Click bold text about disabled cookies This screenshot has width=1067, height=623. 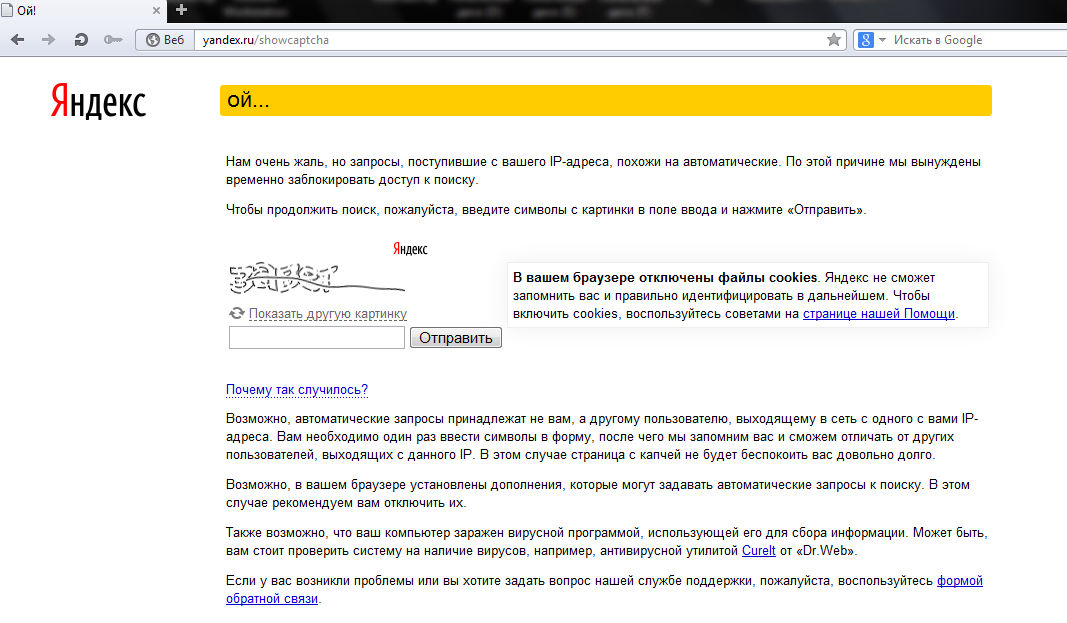[665, 277]
